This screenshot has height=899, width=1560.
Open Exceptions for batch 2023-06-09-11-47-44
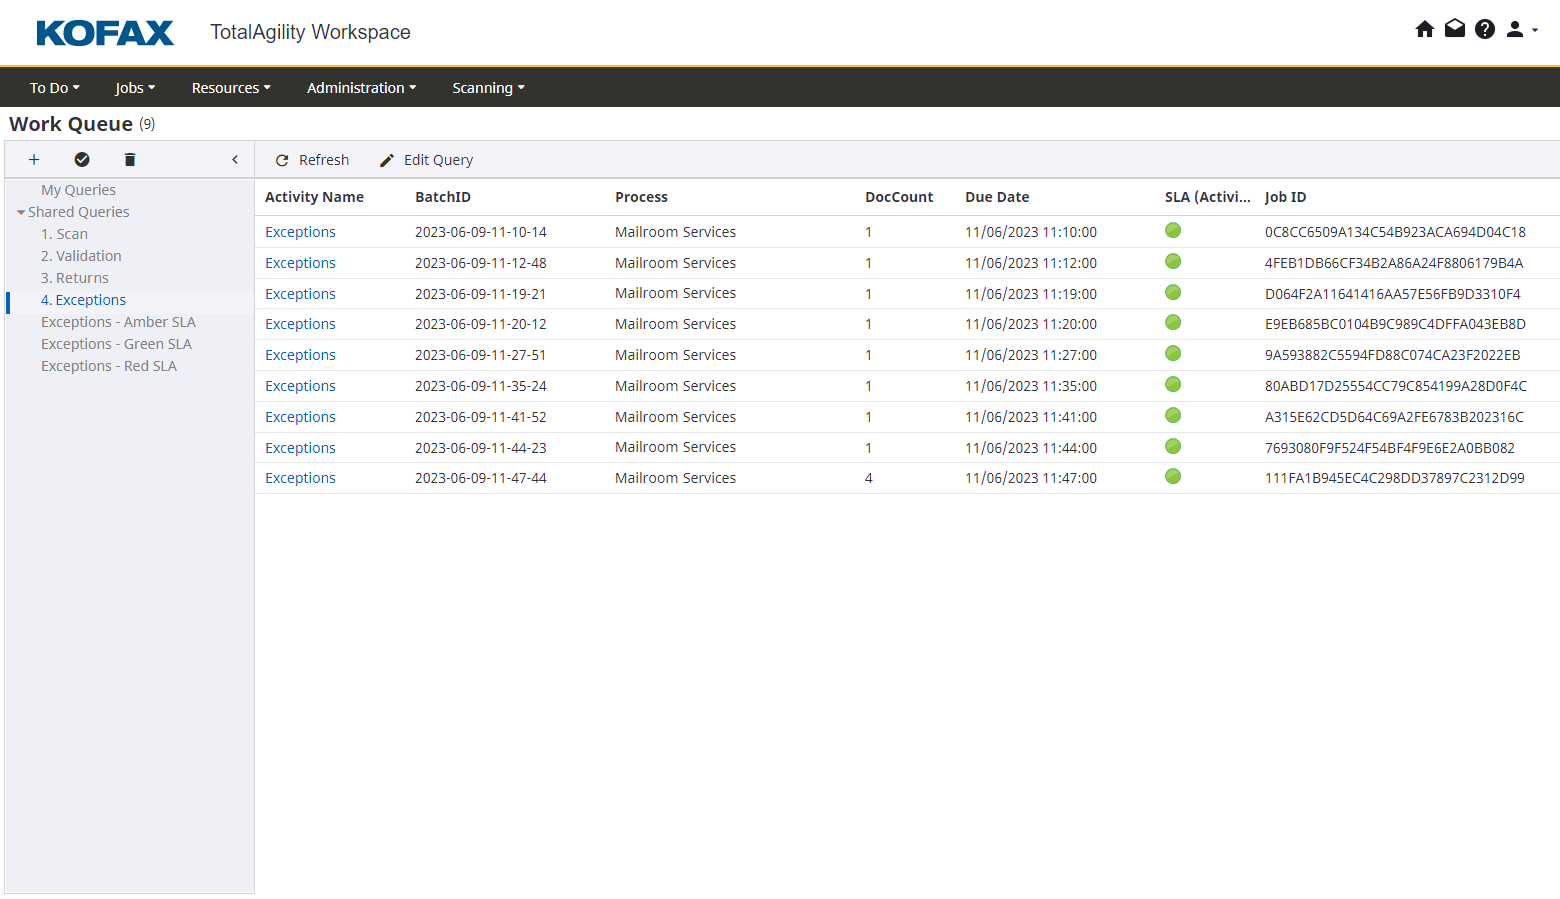click(300, 478)
